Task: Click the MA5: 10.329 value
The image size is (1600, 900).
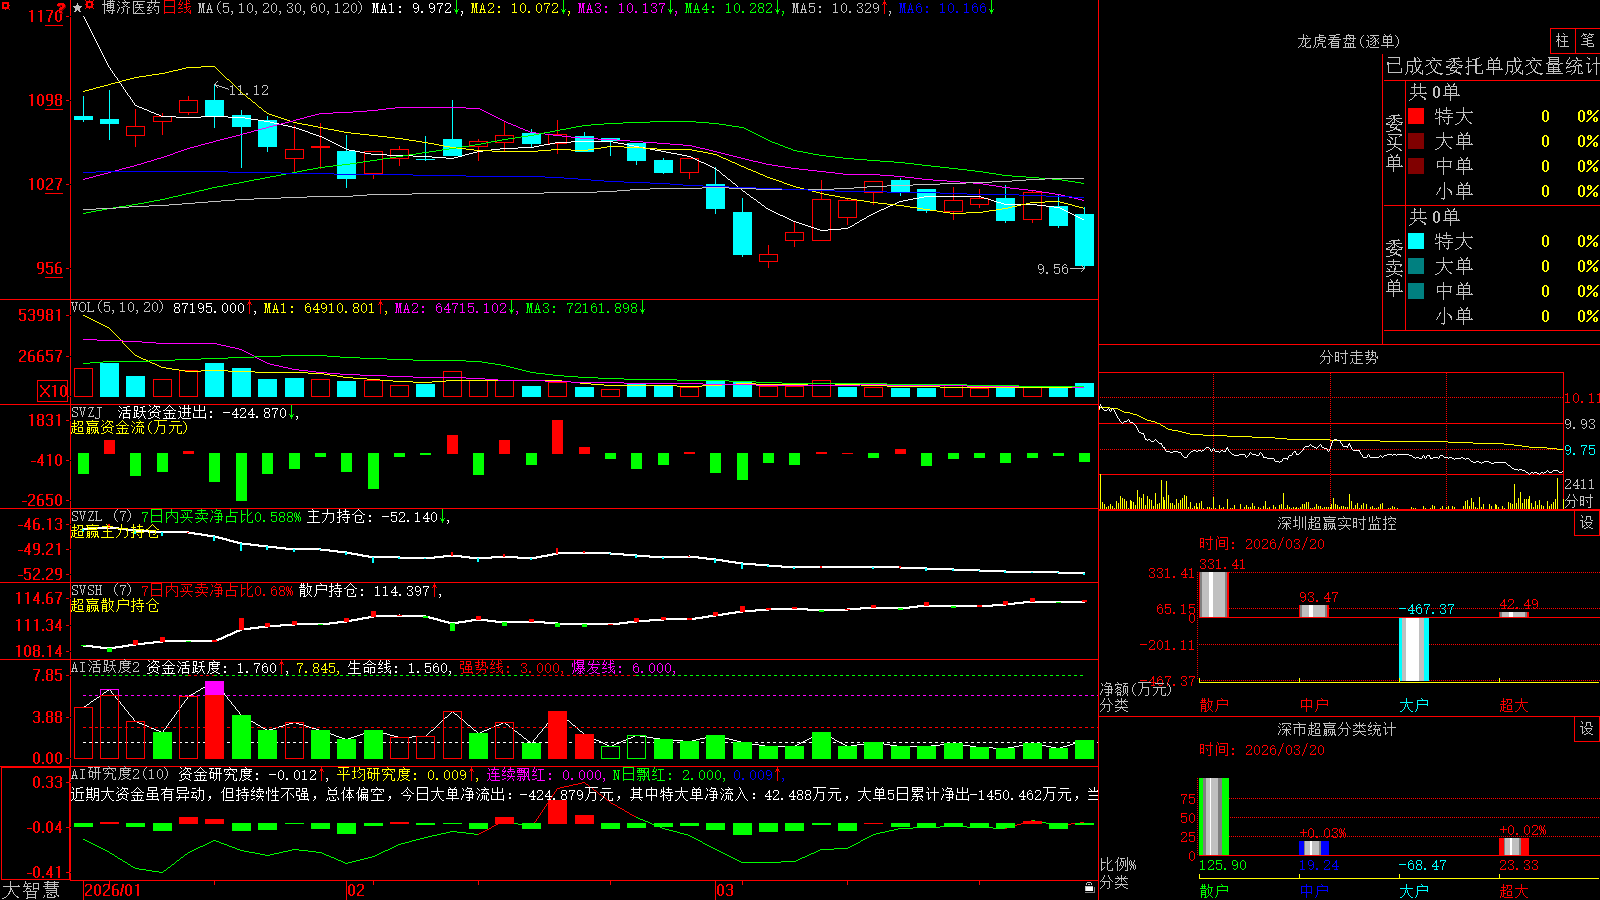Action: pyautogui.click(x=840, y=8)
